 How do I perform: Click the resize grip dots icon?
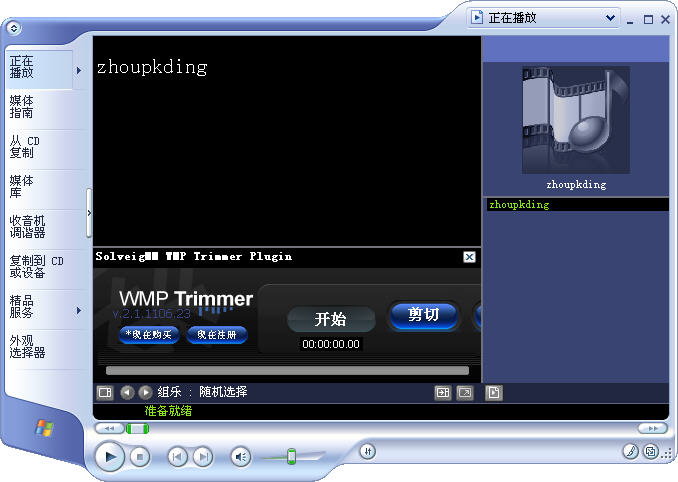tap(668, 453)
